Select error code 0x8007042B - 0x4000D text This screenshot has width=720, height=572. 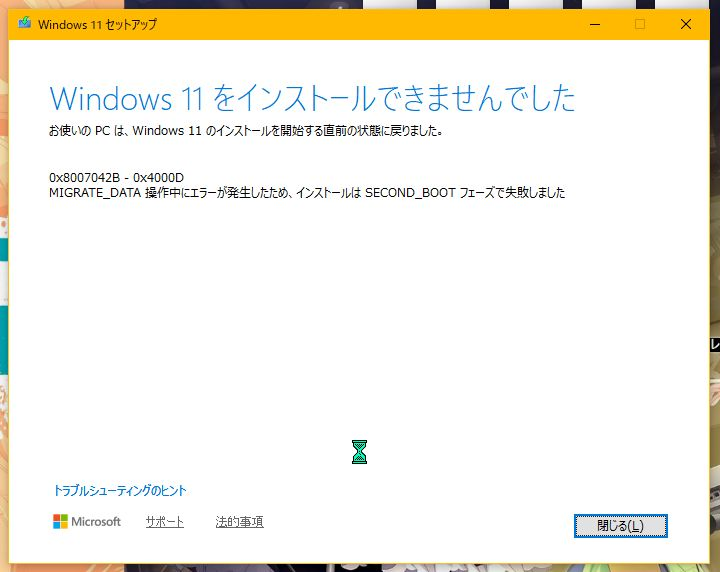point(116,178)
